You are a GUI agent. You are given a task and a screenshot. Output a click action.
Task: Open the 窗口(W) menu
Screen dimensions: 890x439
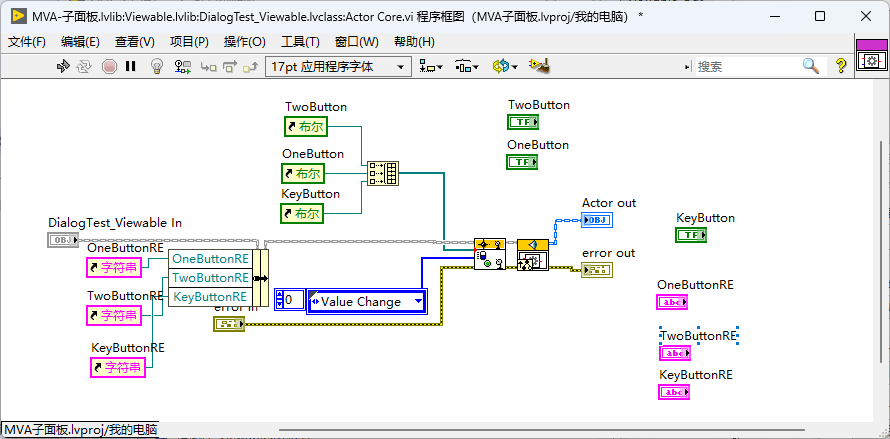[x=356, y=41]
